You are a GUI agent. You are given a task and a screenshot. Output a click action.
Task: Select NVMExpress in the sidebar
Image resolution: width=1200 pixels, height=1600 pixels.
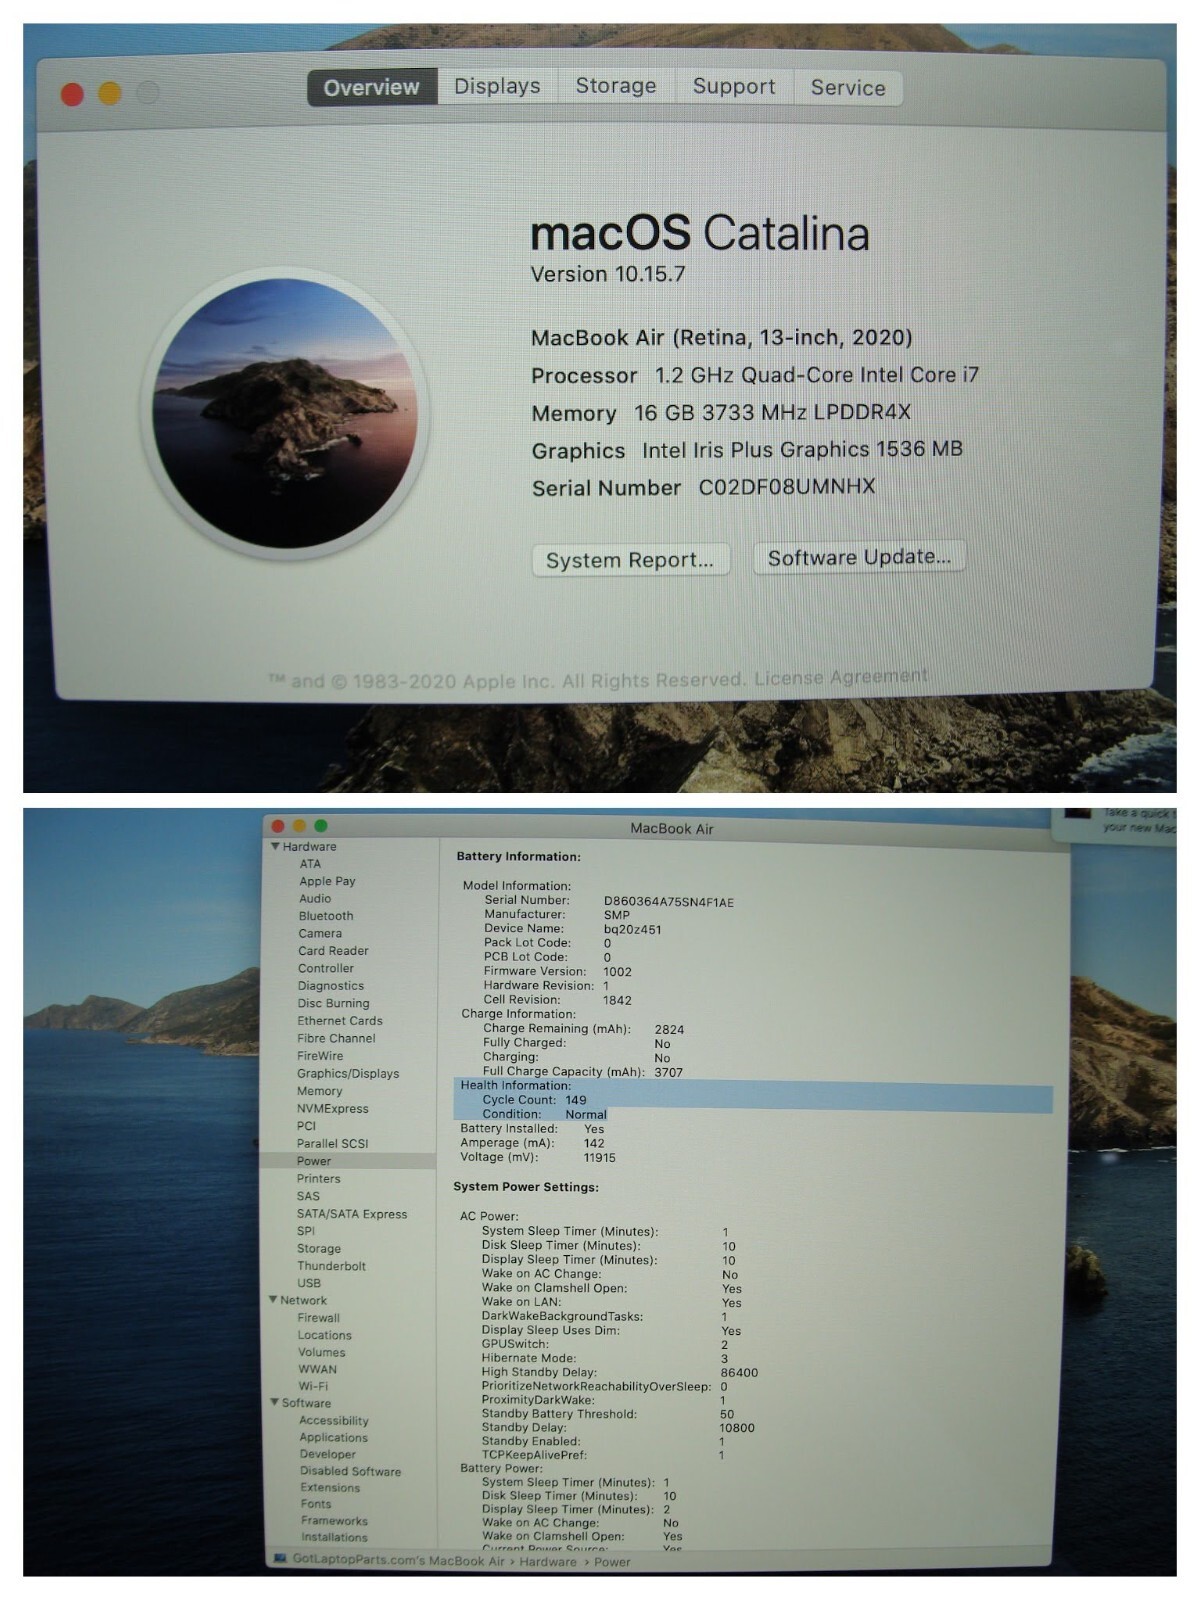[x=332, y=1109]
